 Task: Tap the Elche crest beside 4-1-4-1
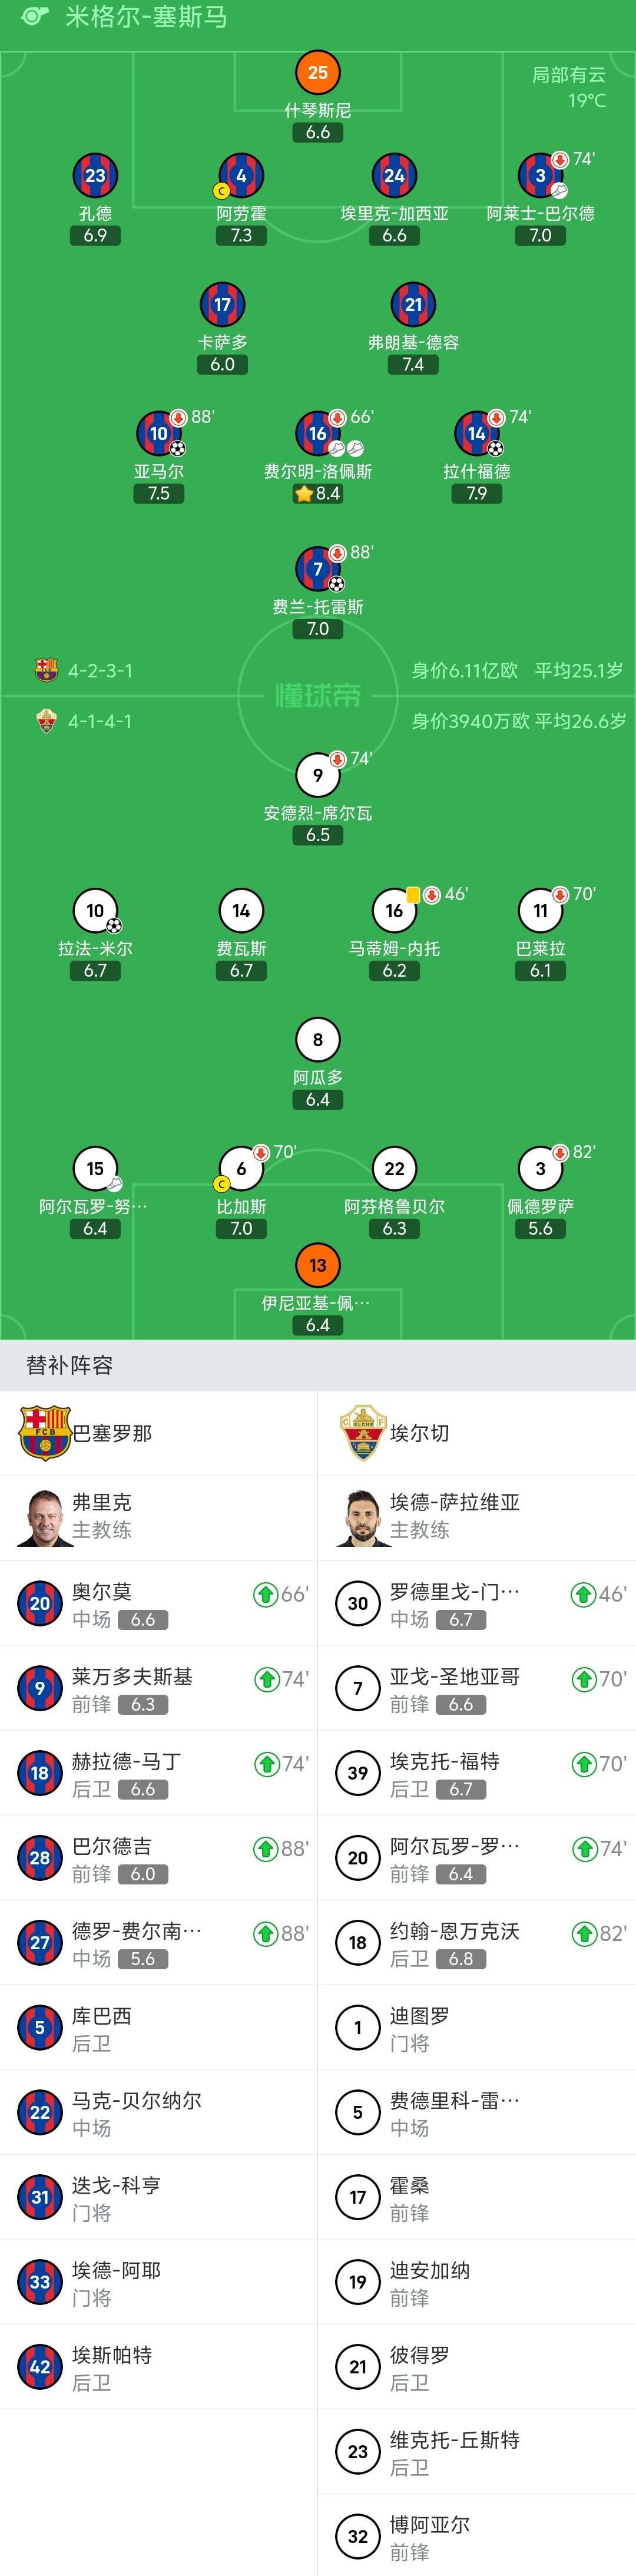46,721
